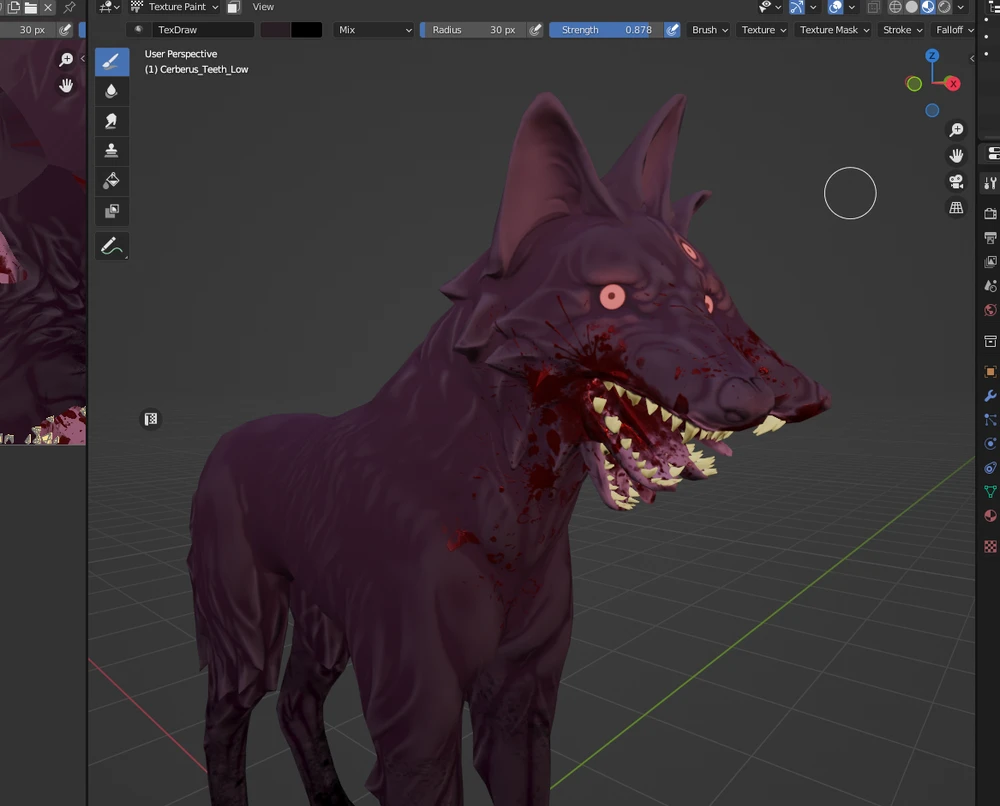
Task: Click the secondary black color swatch
Action: pos(306,30)
